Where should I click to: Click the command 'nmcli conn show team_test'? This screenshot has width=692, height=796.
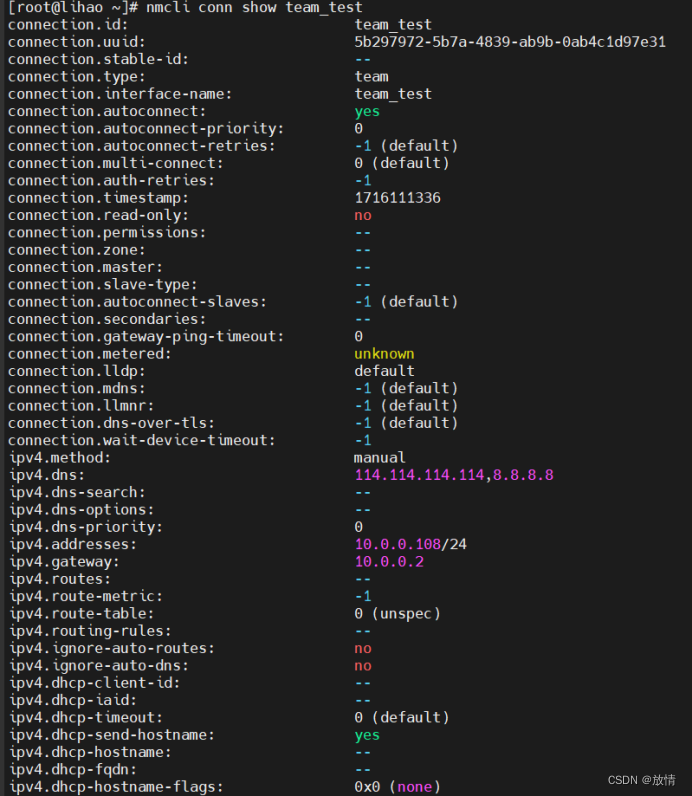(x=254, y=8)
